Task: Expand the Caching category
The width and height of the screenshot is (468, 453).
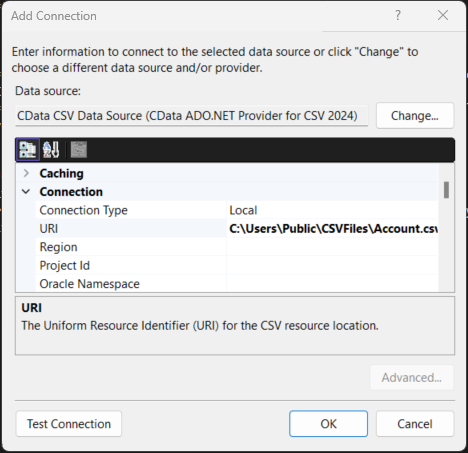Action: coord(26,173)
